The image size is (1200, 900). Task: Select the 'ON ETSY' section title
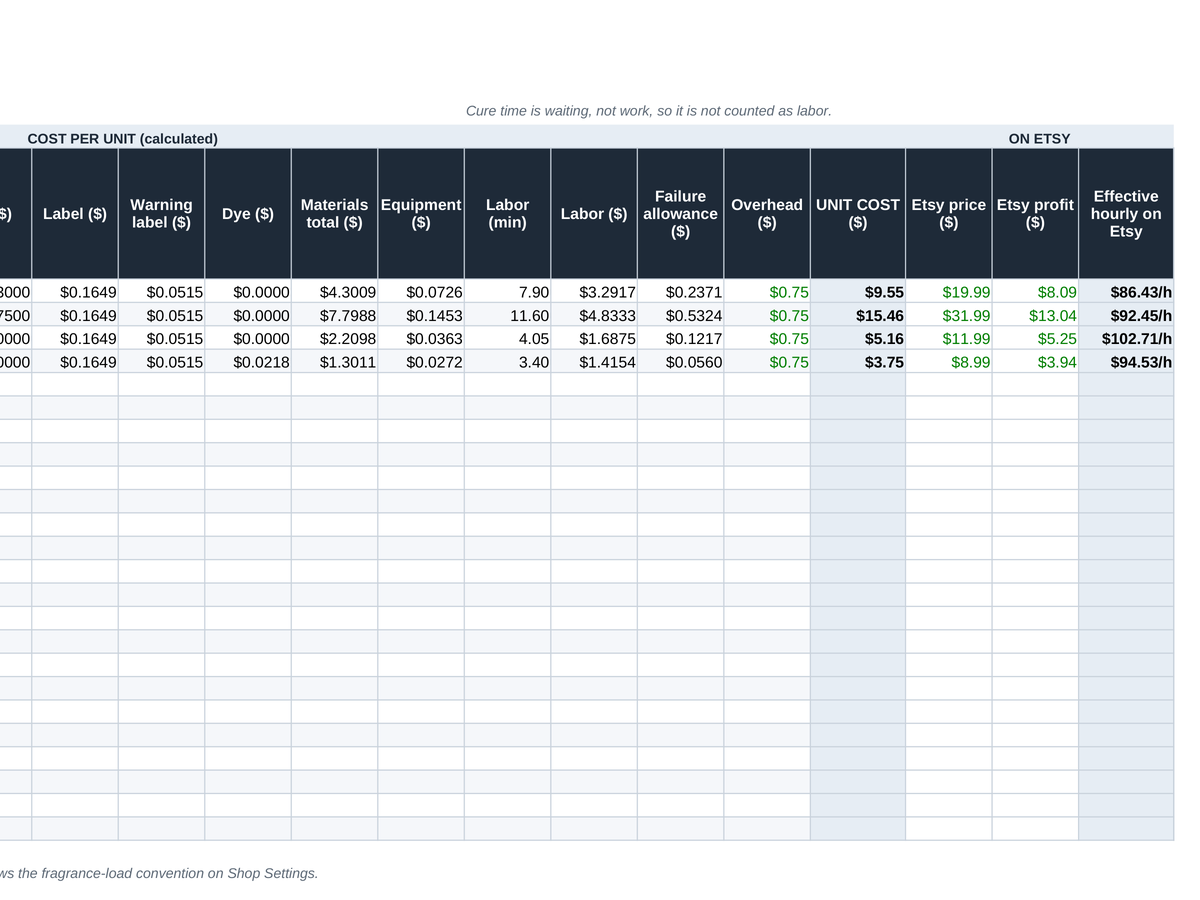pos(1039,139)
